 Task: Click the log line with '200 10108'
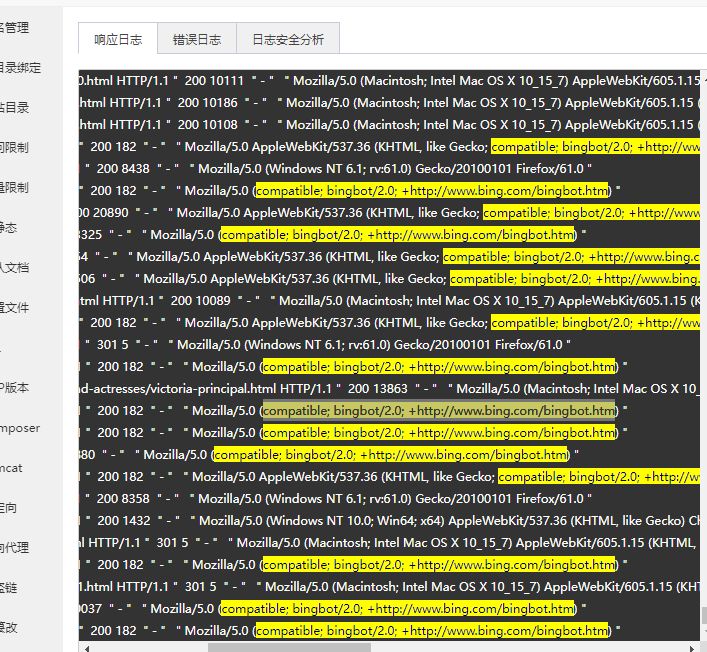390,124
